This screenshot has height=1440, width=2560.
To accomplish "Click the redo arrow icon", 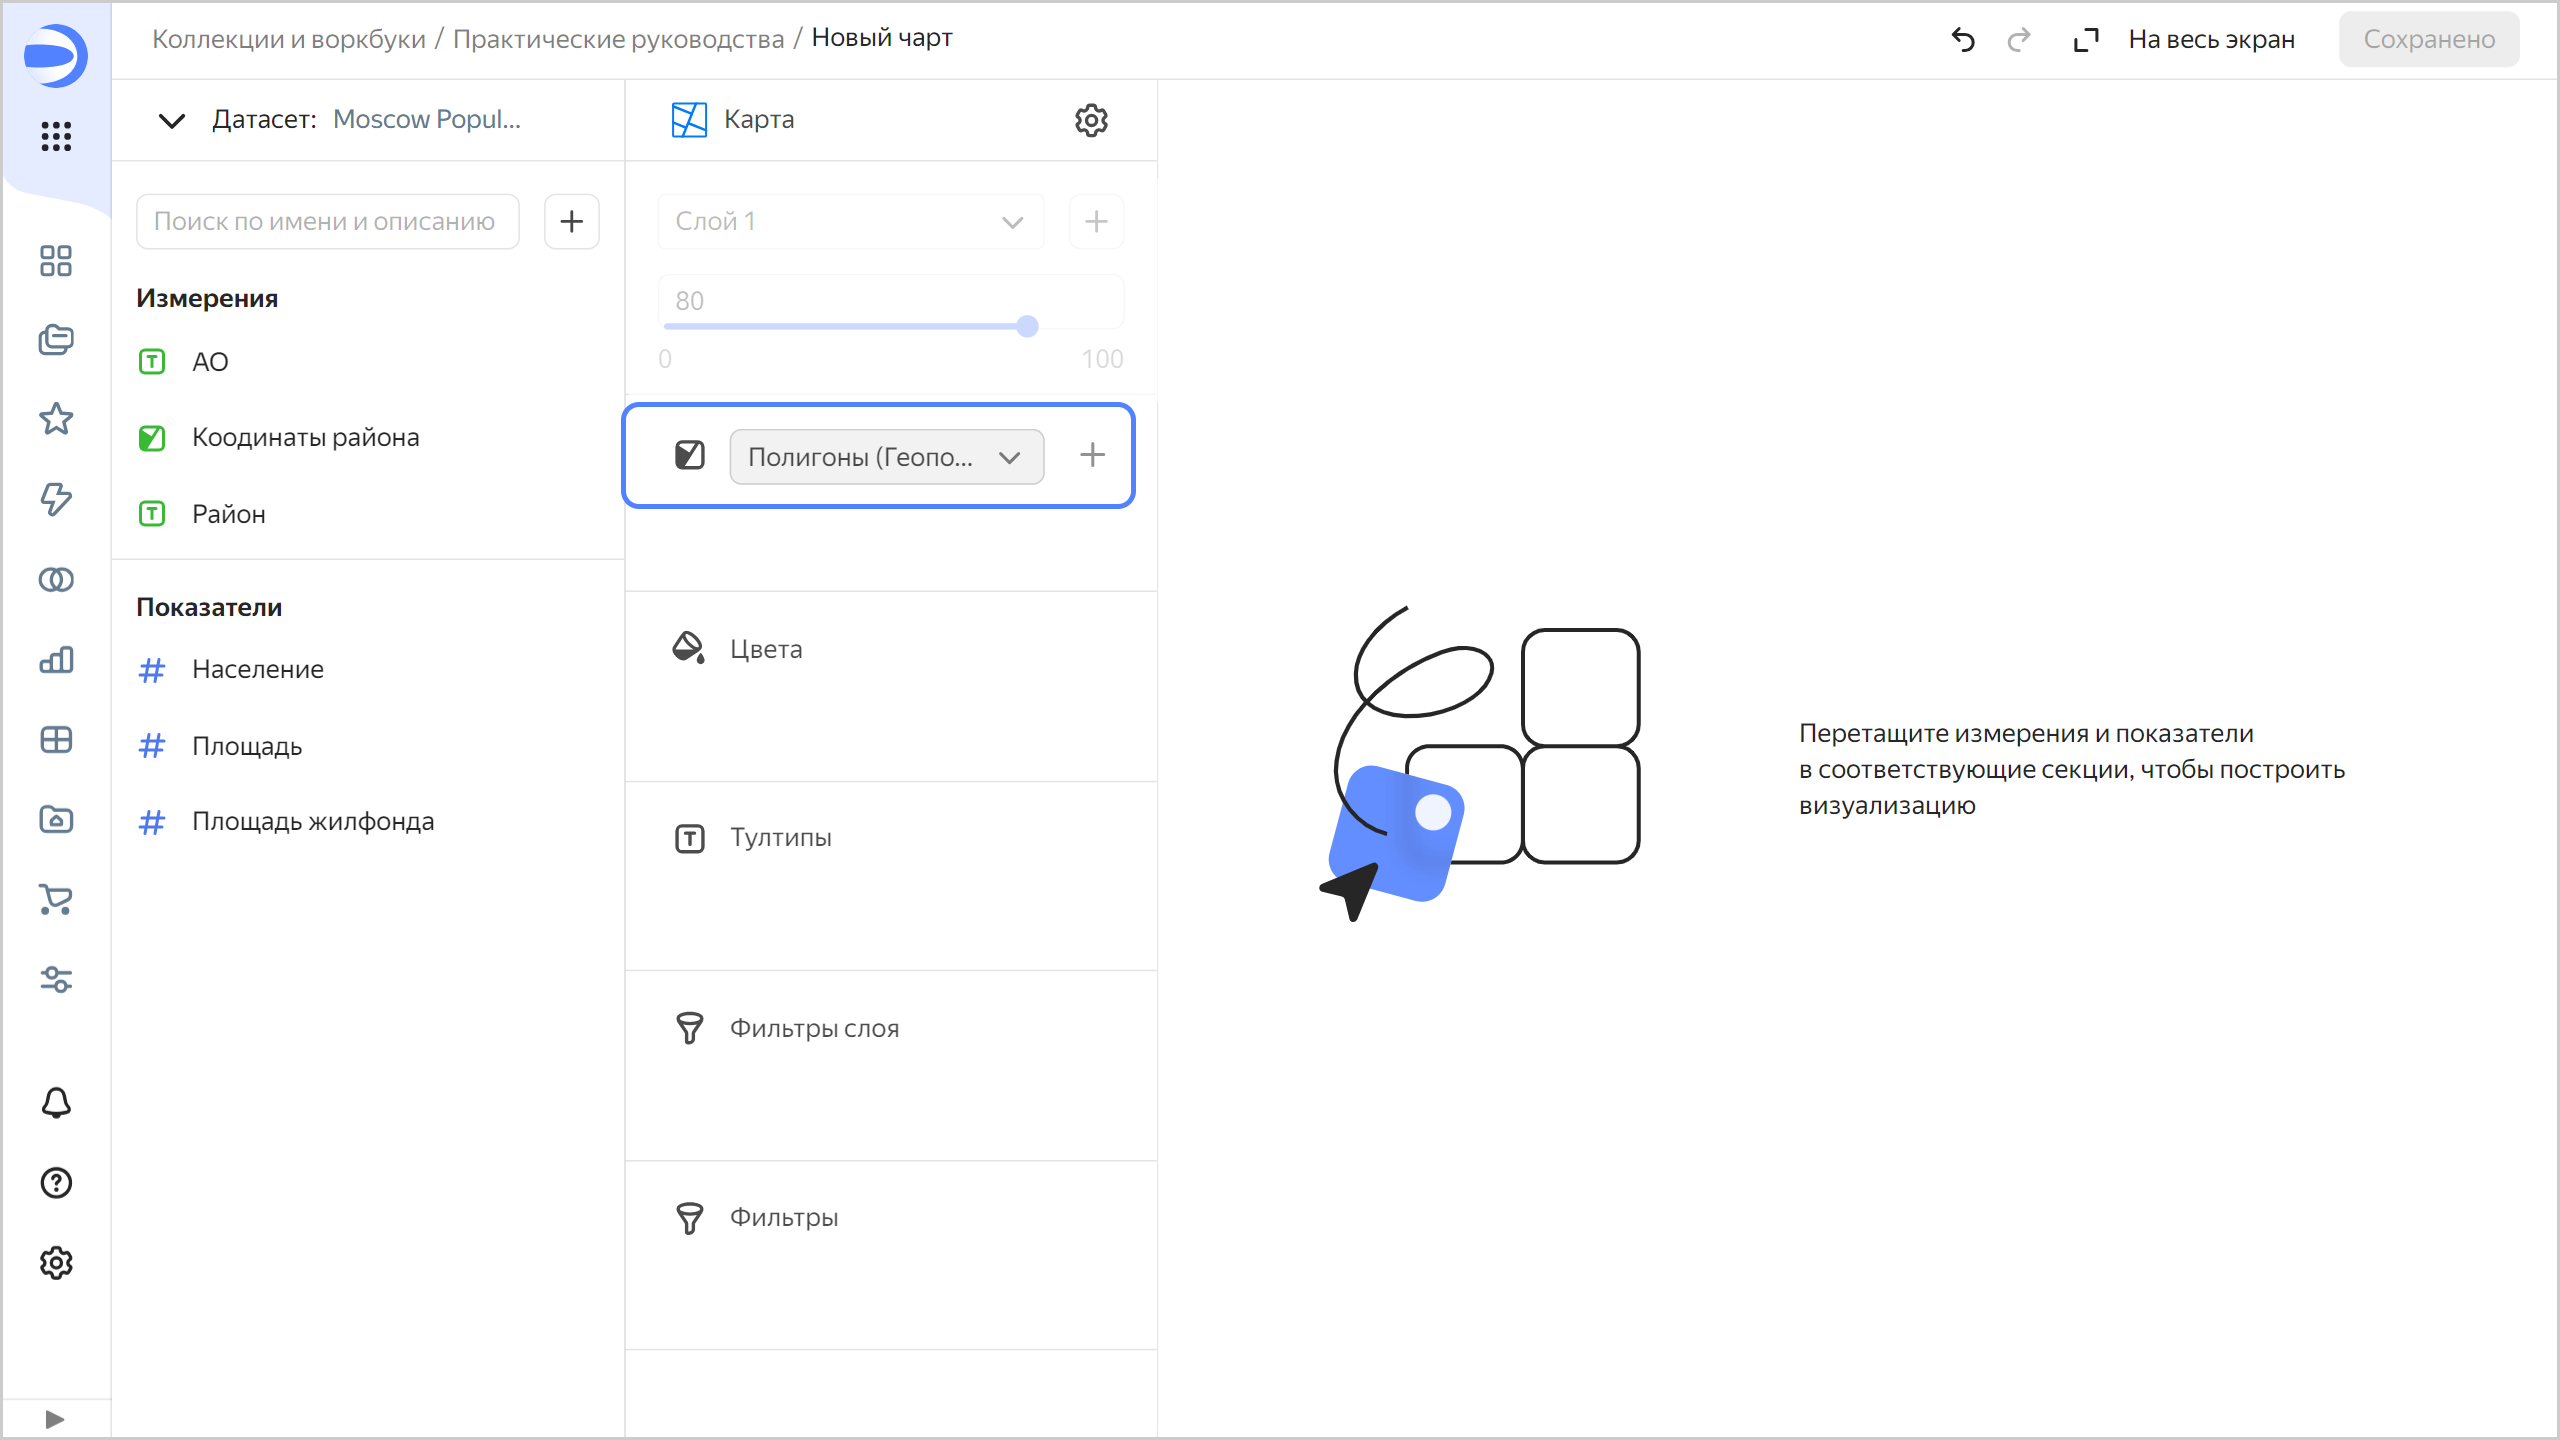I will 2019,40.
